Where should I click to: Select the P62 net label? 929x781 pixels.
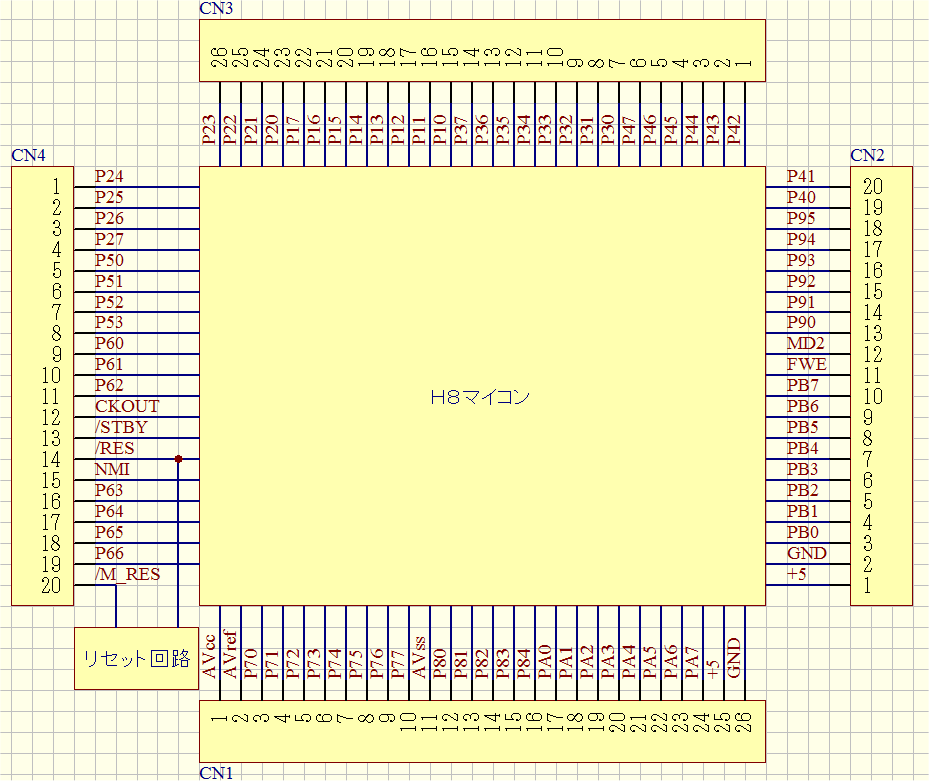(x=109, y=385)
